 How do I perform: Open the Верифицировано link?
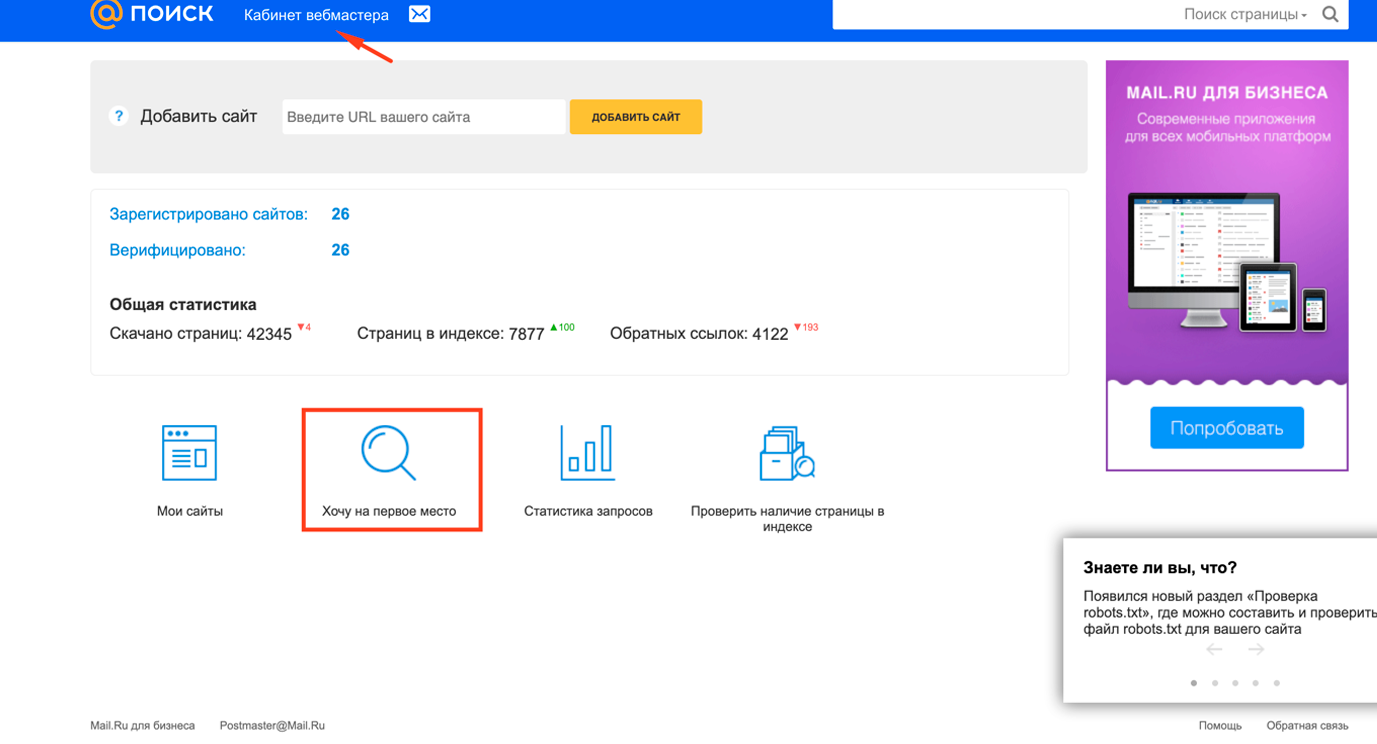point(177,250)
